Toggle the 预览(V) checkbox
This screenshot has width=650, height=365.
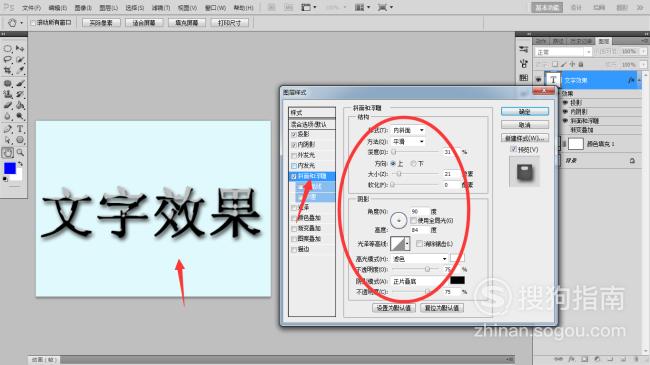pyautogui.click(x=513, y=149)
